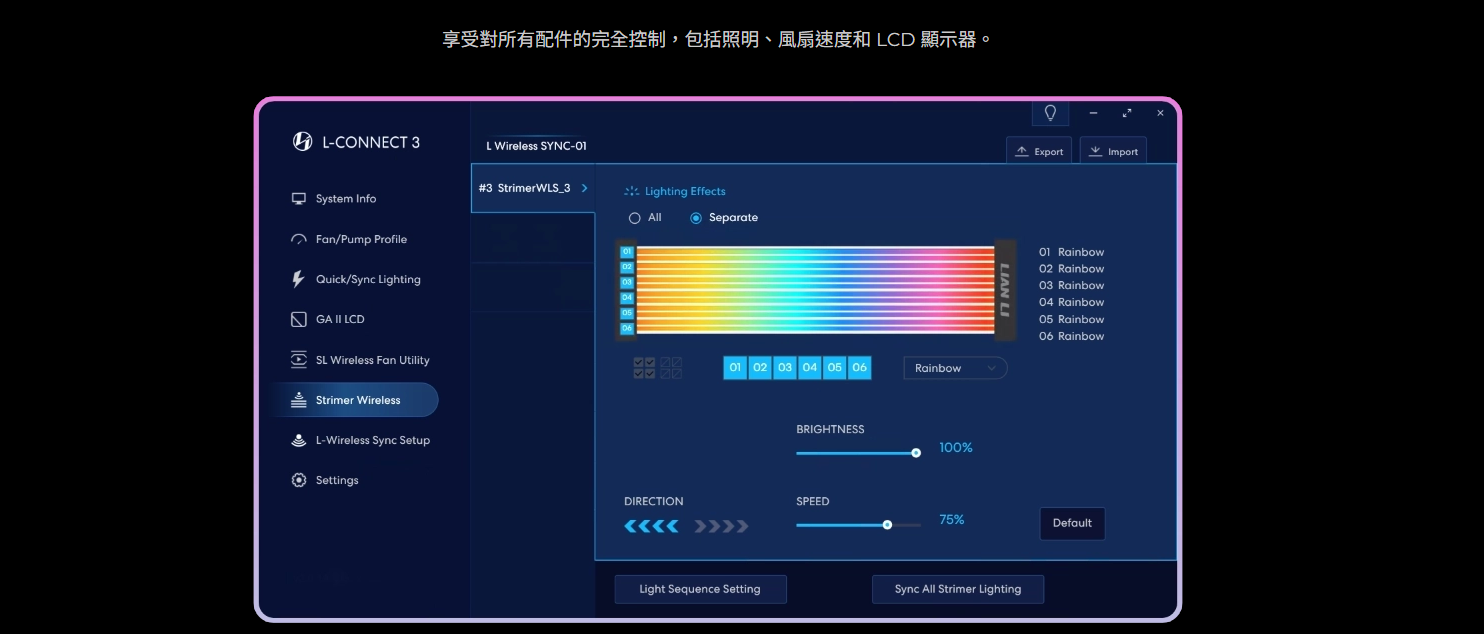Click the Brightness slider handle
Image resolution: width=1484 pixels, height=634 pixels.
(916, 453)
